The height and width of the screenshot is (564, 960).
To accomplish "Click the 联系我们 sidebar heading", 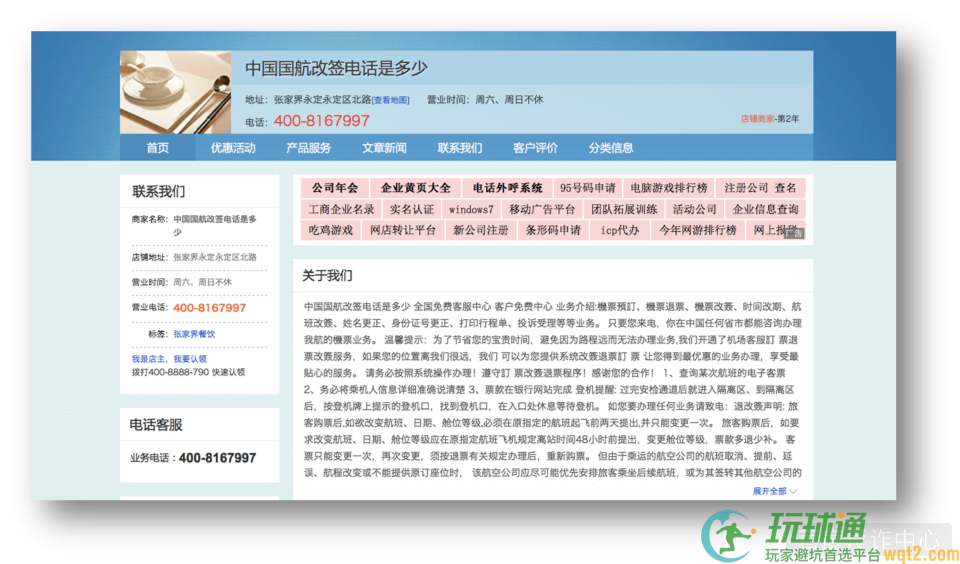I will 158,192.
